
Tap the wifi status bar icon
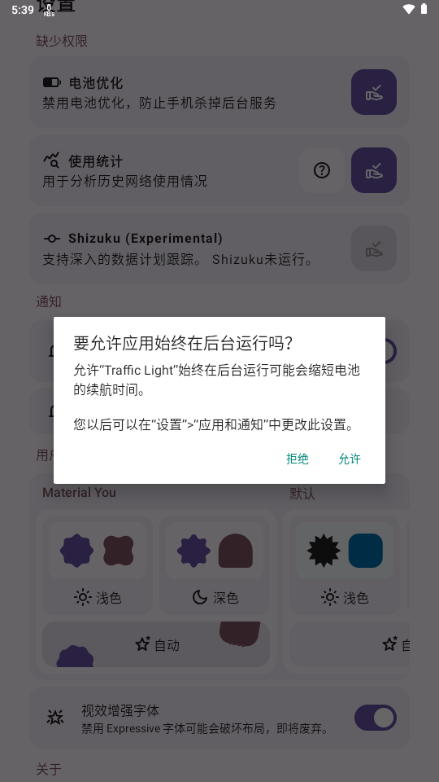point(409,9)
